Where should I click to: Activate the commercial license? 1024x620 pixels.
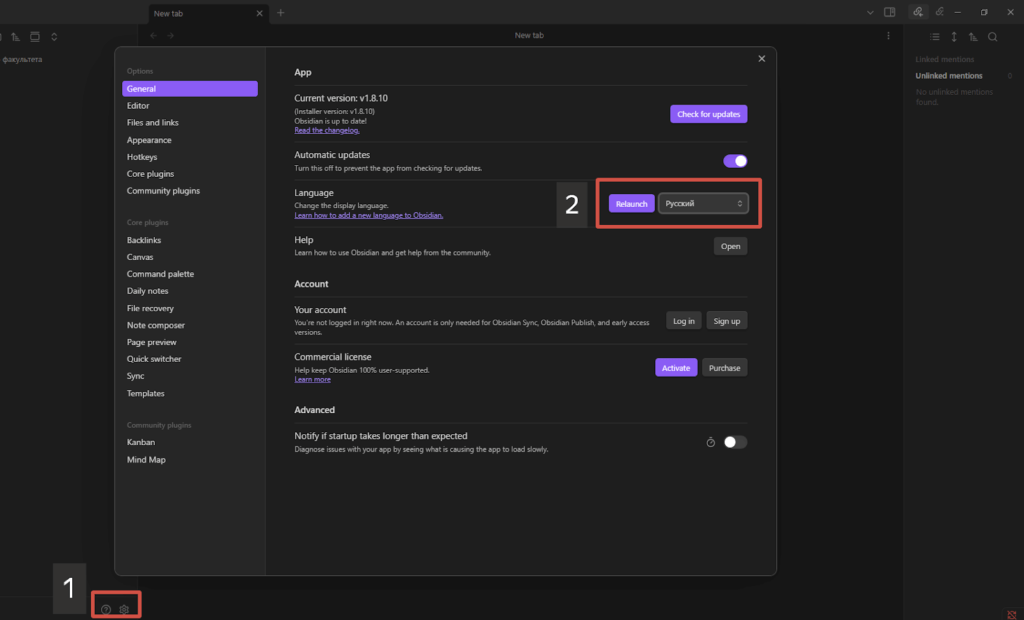click(676, 368)
